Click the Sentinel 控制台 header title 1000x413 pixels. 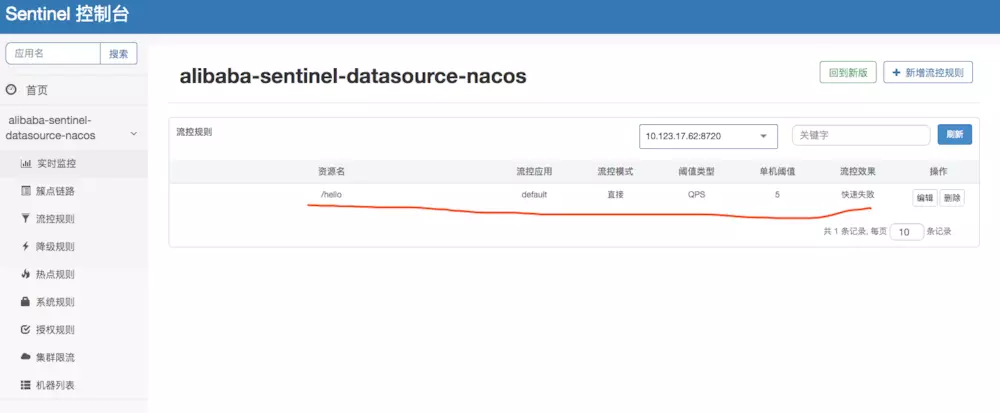click(67, 15)
